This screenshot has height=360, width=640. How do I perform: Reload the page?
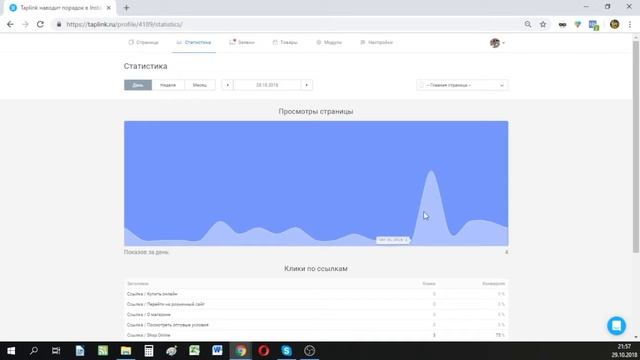pos(40,24)
